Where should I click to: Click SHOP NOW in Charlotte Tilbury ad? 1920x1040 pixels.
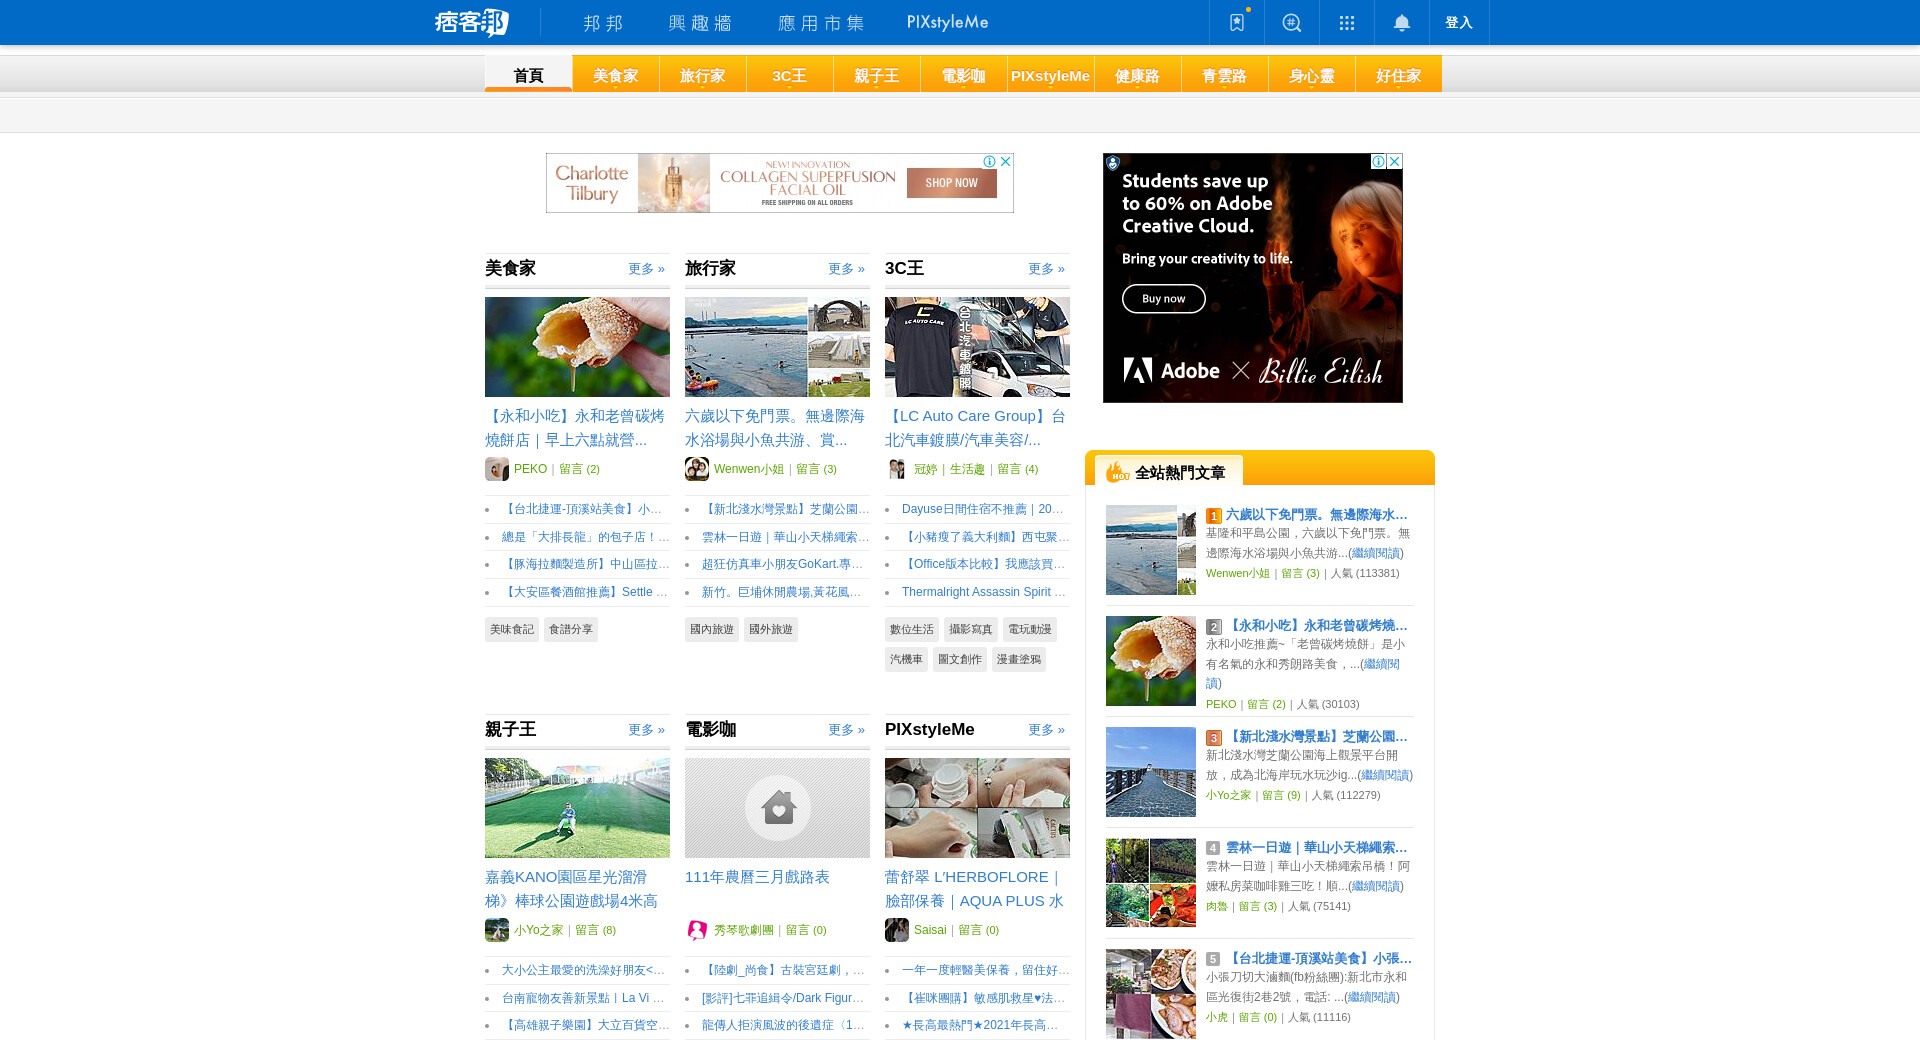click(x=952, y=183)
